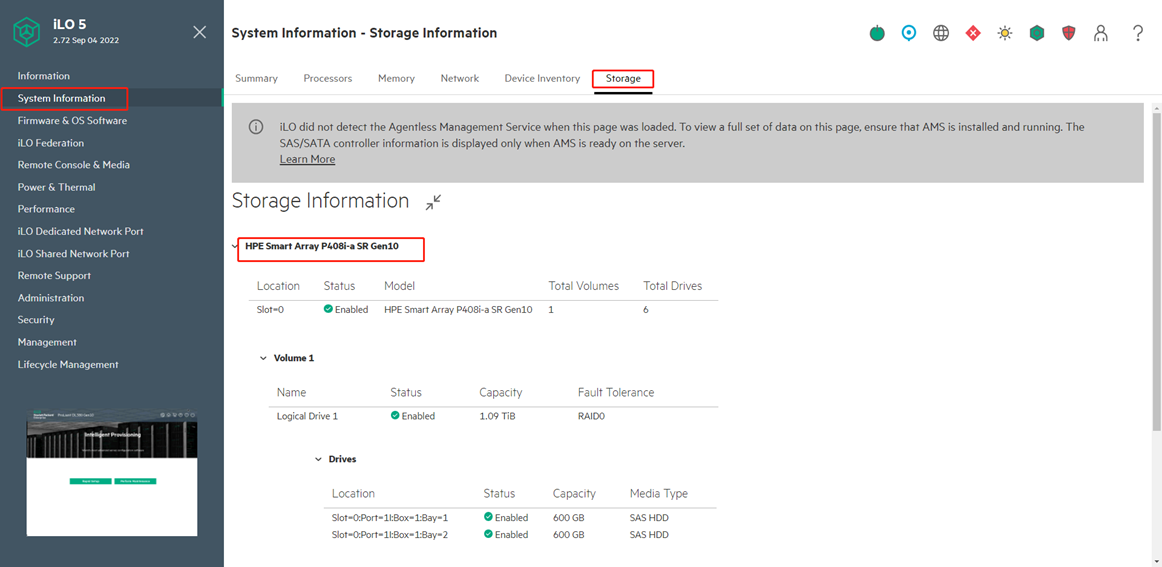The image size is (1162, 567).
Task: Click the blue UID indicator icon
Action: [x=908, y=33]
